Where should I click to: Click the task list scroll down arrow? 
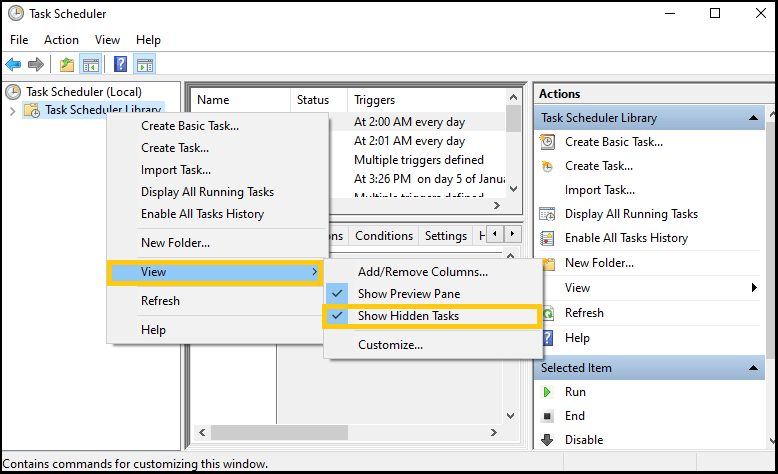point(514,189)
